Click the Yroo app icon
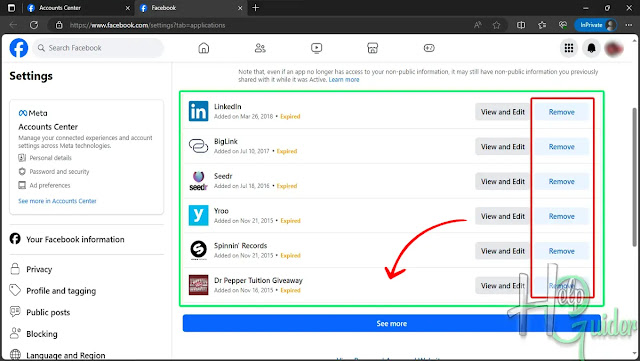 (x=198, y=215)
